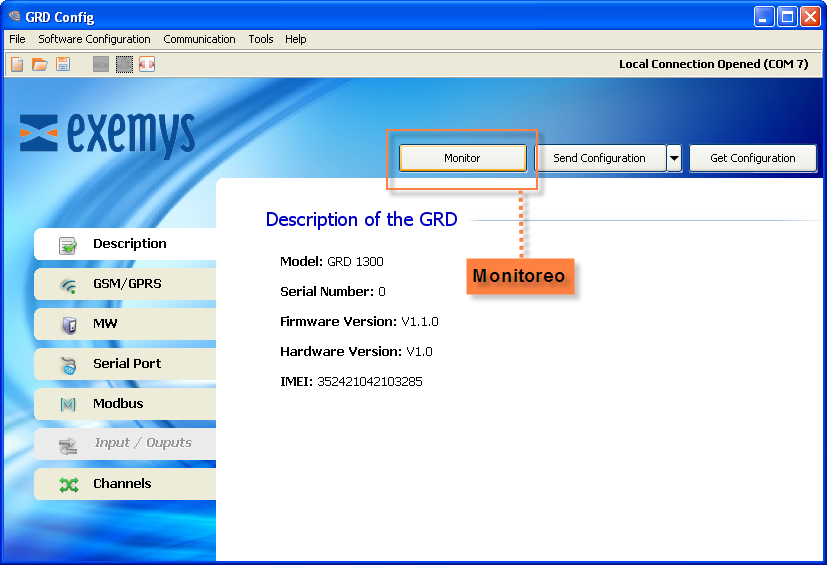Click the red connection toolbar icon
Screen dimensions: 827x565
pos(147,64)
